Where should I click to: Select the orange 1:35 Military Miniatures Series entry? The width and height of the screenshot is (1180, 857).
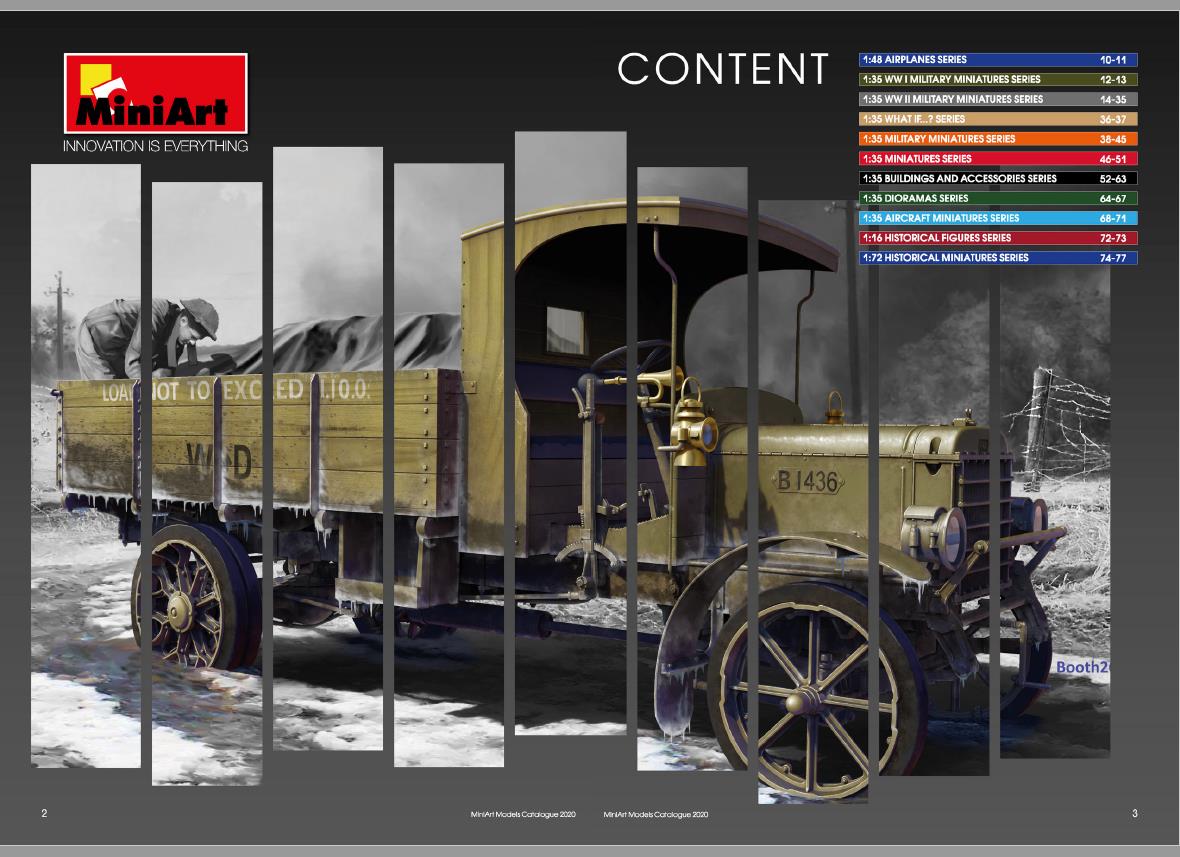click(998, 138)
